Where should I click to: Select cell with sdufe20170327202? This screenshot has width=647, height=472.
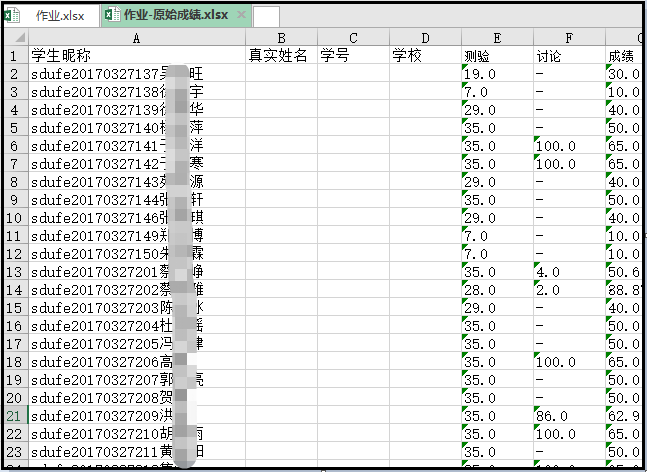tap(137, 290)
